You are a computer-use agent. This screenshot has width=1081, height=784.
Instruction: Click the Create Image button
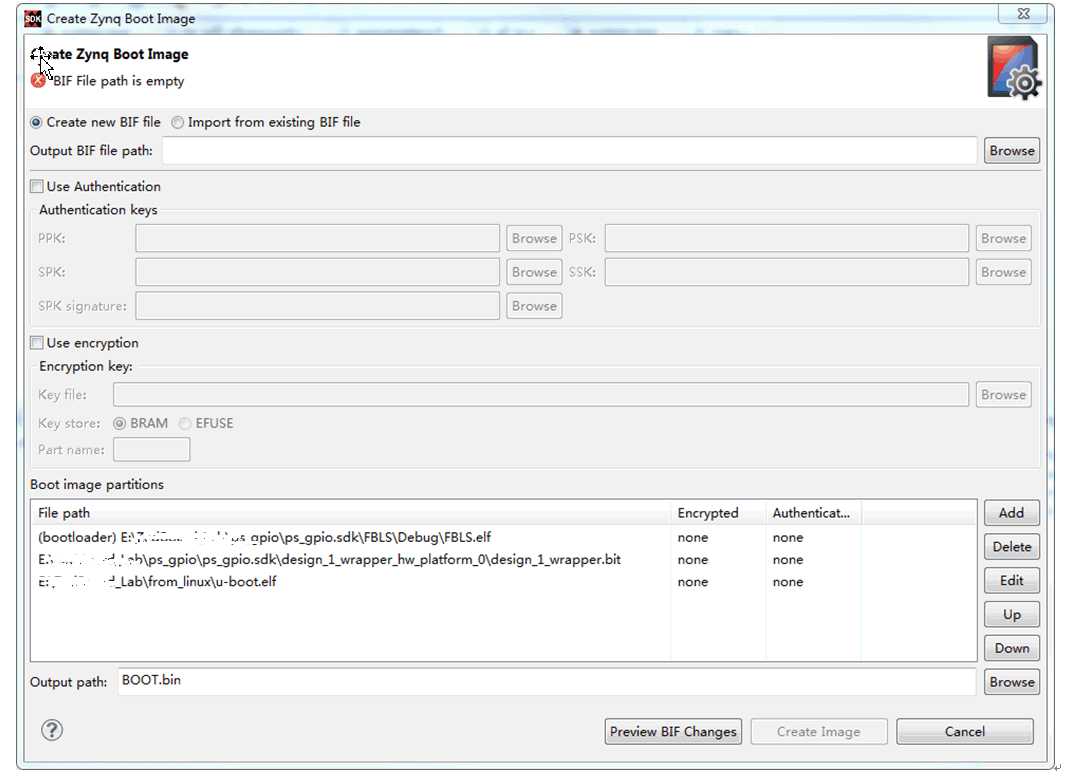tap(818, 732)
